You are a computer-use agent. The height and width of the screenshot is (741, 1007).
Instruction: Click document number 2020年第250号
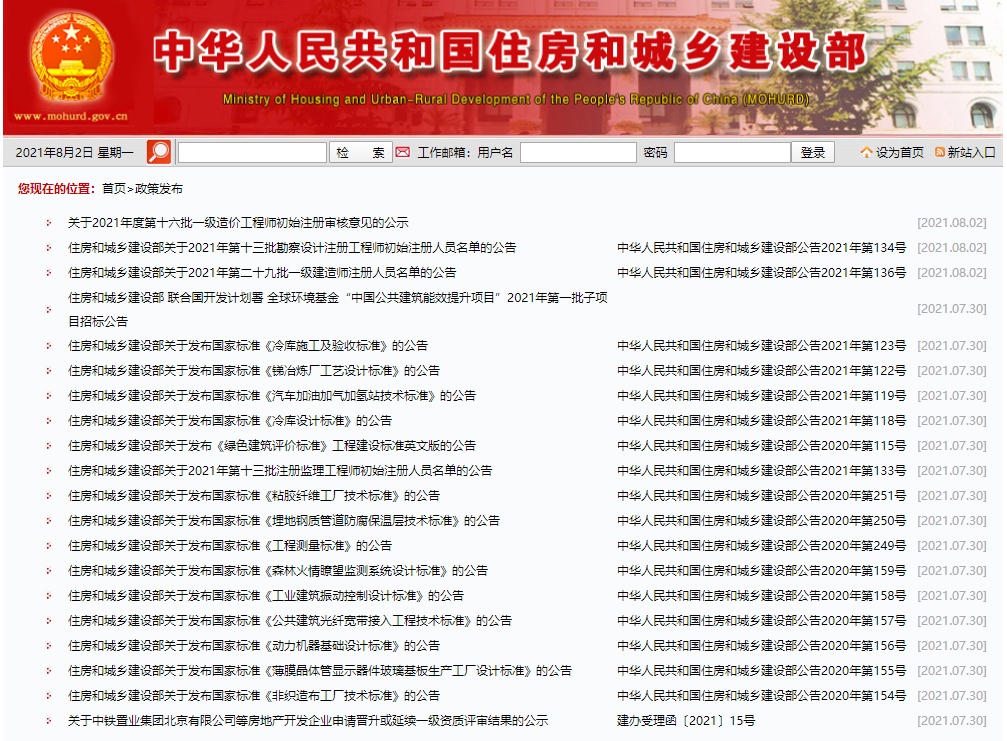(761, 521)
